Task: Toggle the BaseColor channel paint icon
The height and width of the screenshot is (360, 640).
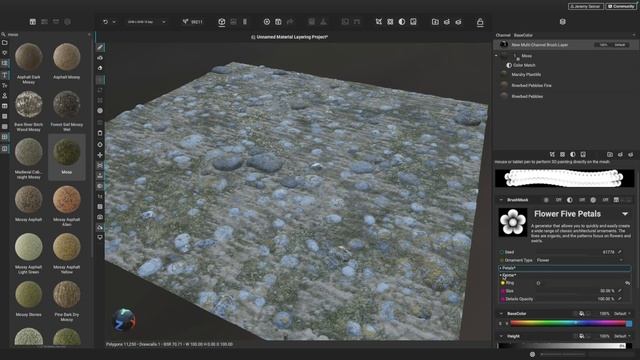Action: coord(582,313)
